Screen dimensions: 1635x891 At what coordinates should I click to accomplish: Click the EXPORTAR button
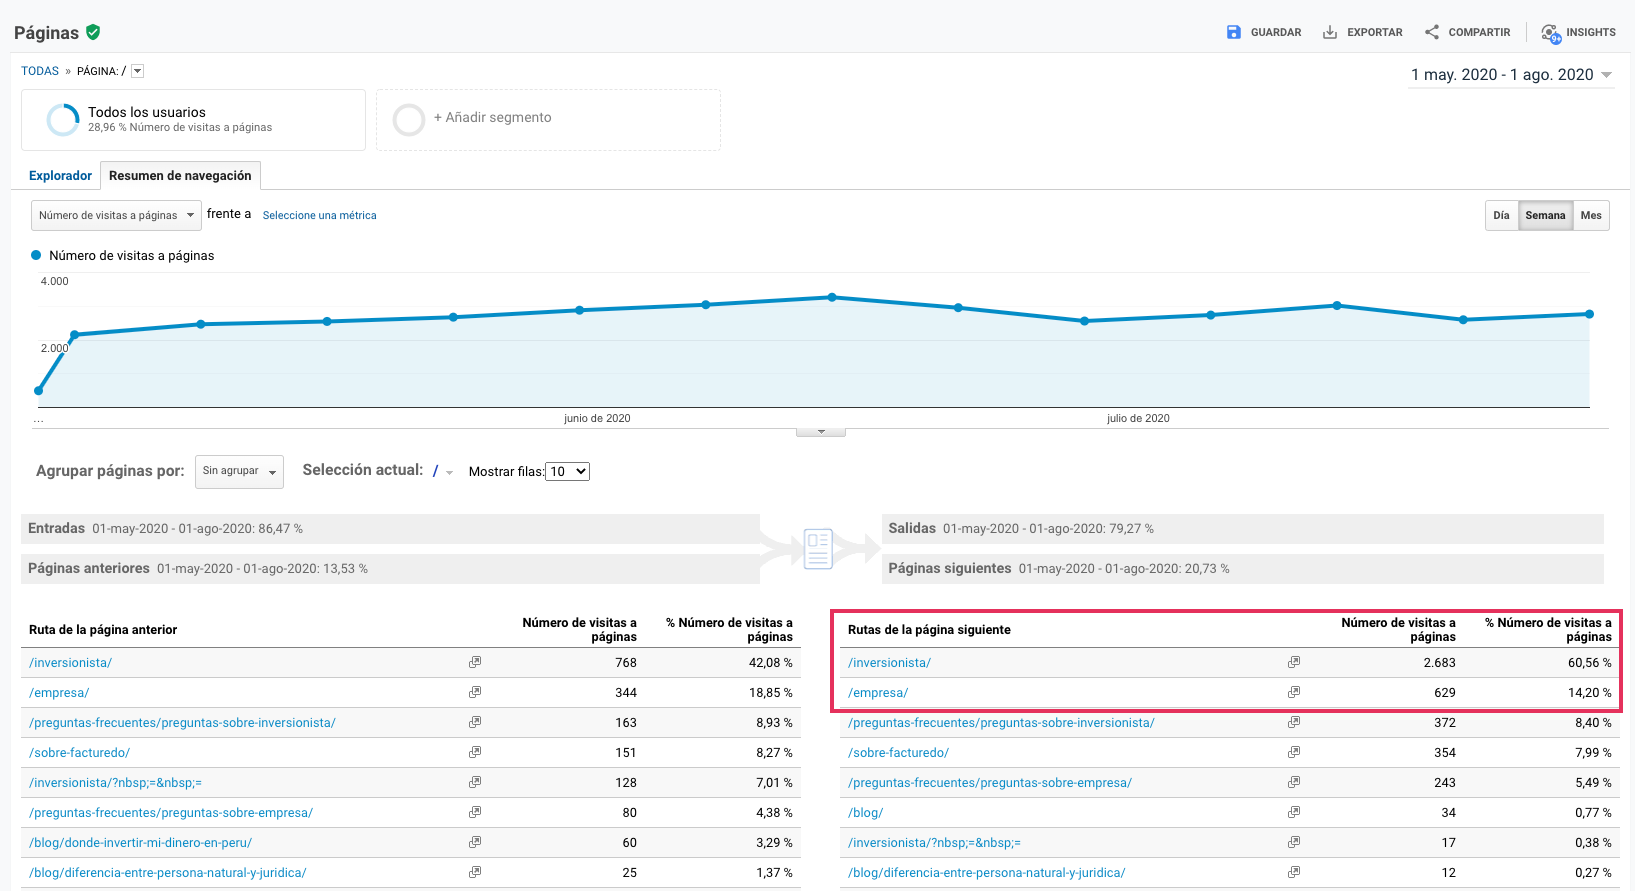pyautogui.click(x=1362, y=32)
